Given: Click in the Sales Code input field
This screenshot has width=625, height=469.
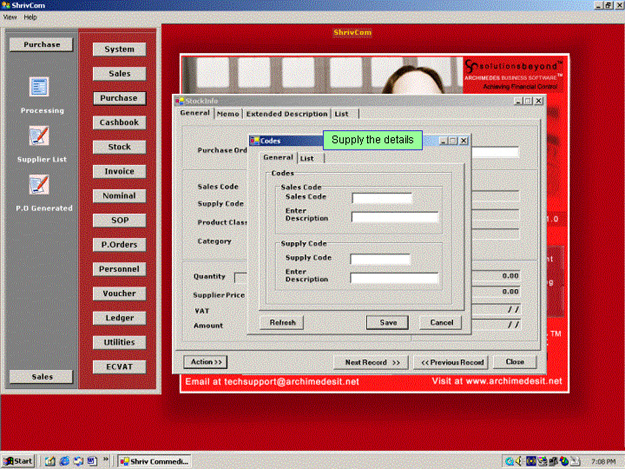Looking at the screenshot, I should click(381, 198).
